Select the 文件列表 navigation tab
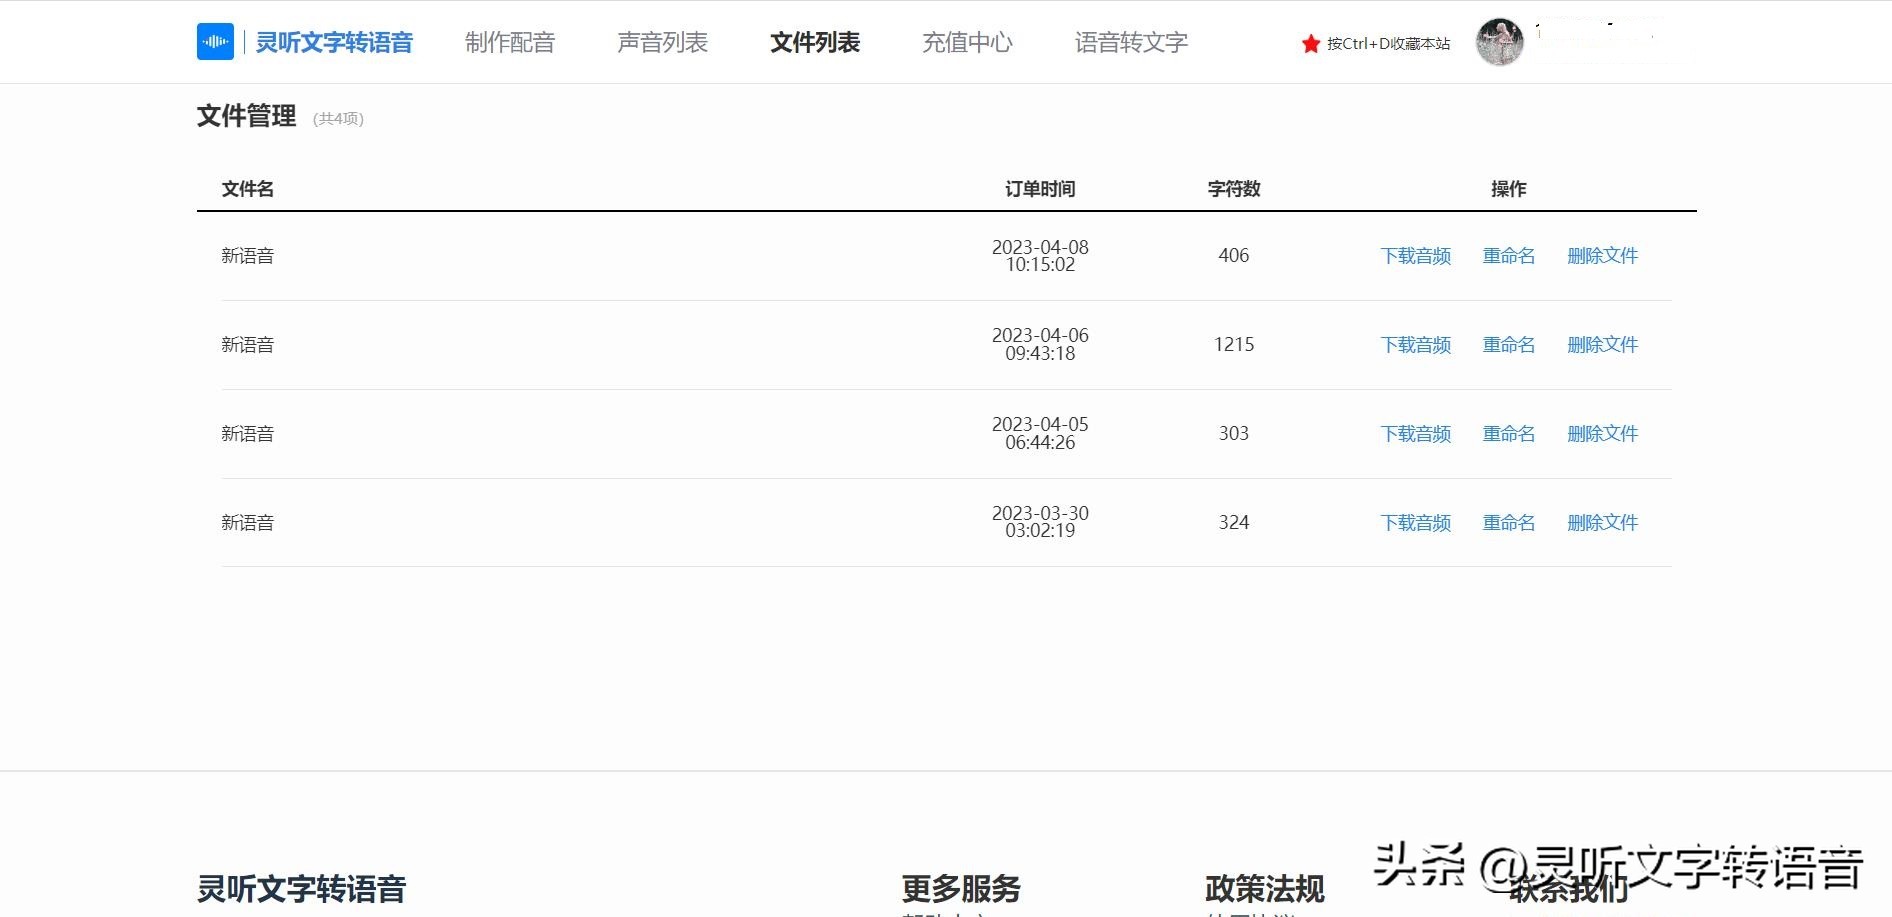The image size is (1892, 917). click(x=814, y=43)
